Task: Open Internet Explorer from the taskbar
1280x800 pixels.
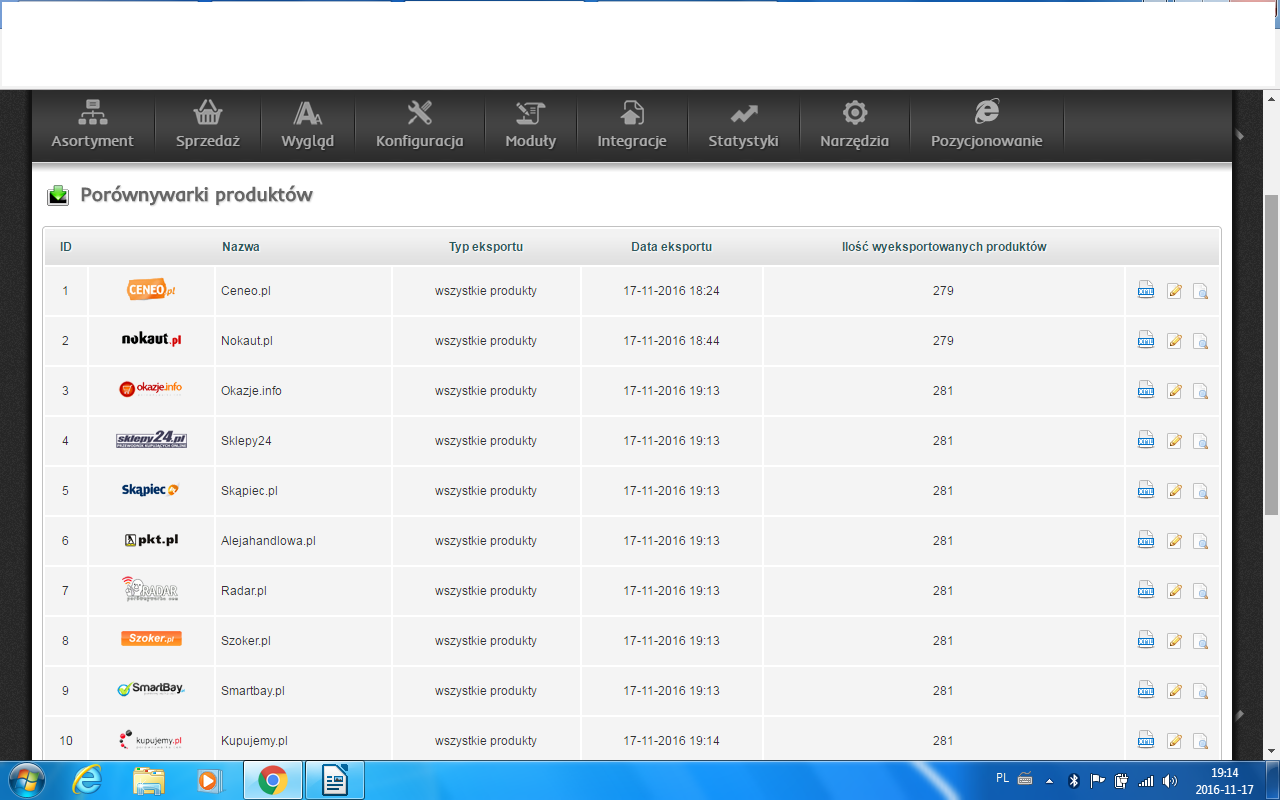Action: click(87, 780)
